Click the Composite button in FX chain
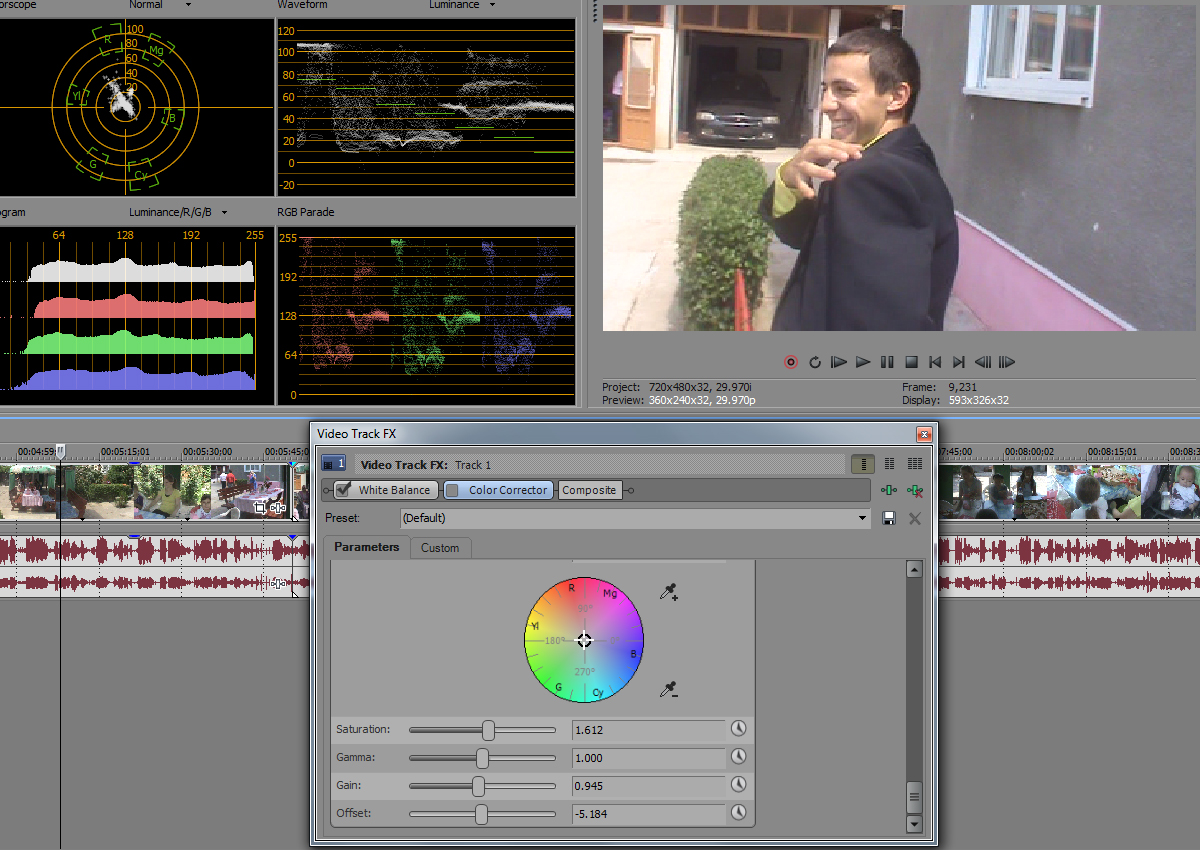 tap(589, 490)
